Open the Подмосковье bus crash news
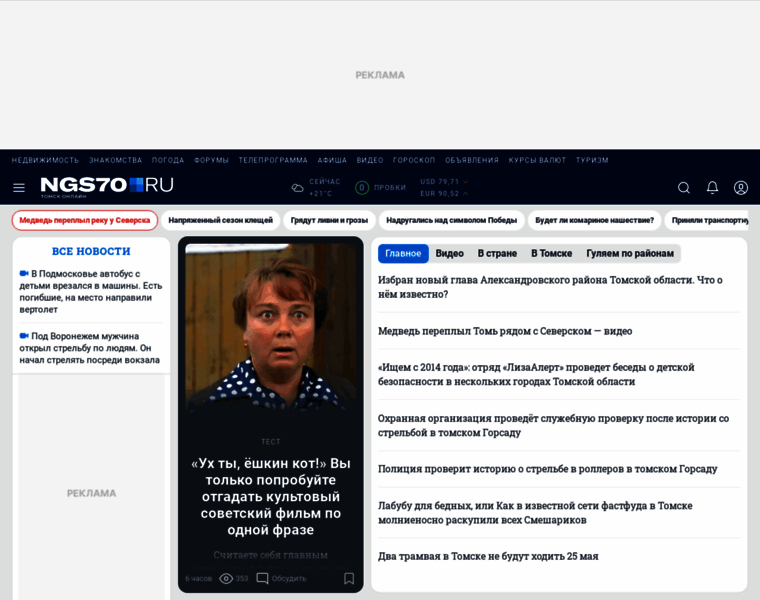The height and width of the screenshot is (600, 760). pyautogui.click(x=91, y=291)
